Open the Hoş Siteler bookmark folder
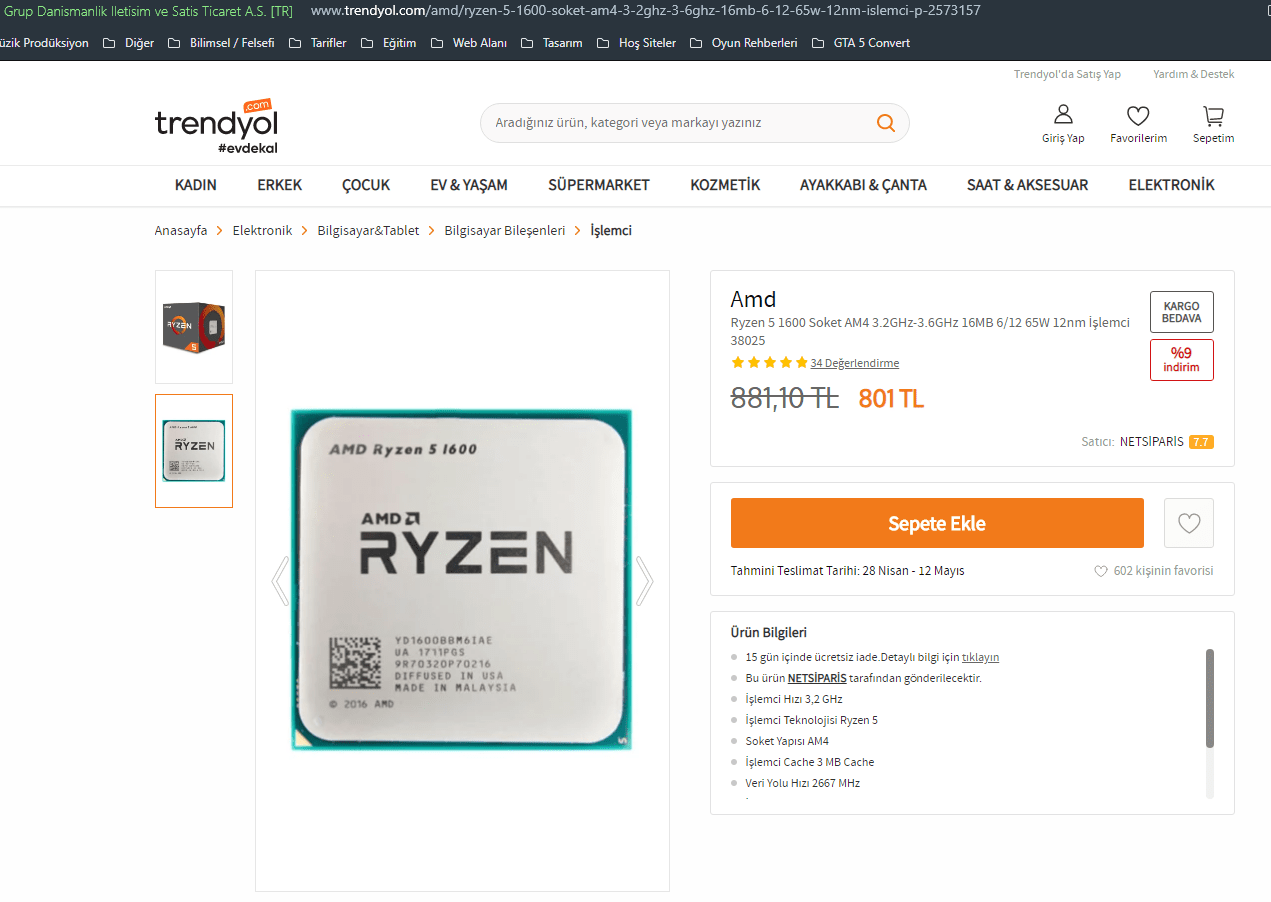The width and height of the screenshot is (1271, 902). pyautogui.click(x=636, y=43)
